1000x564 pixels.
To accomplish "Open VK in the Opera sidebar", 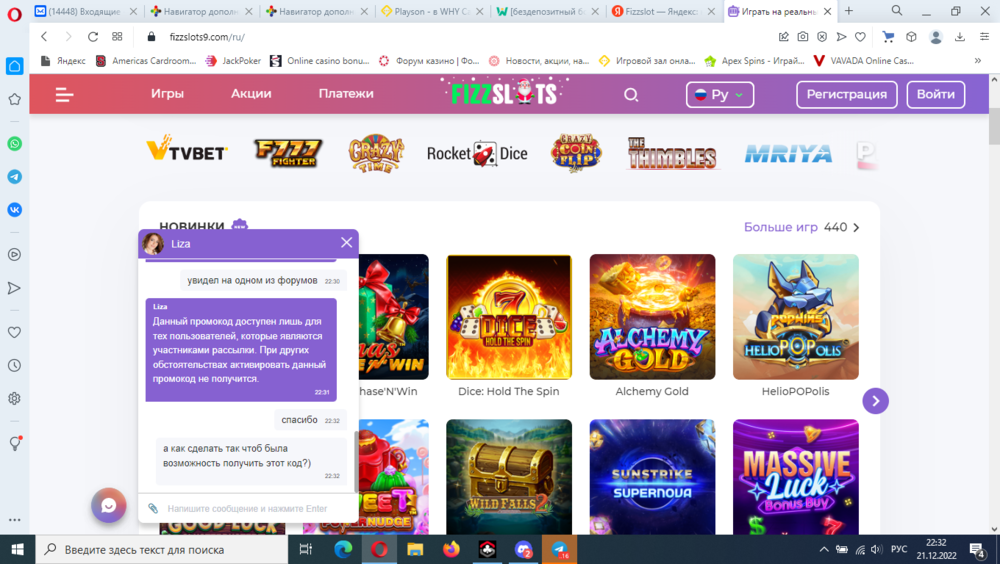I will pyautogui.click(x=14, y=210).
